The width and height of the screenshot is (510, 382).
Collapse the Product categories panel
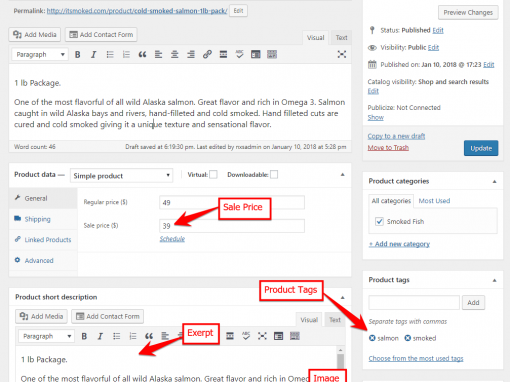(x=494, y=181)
